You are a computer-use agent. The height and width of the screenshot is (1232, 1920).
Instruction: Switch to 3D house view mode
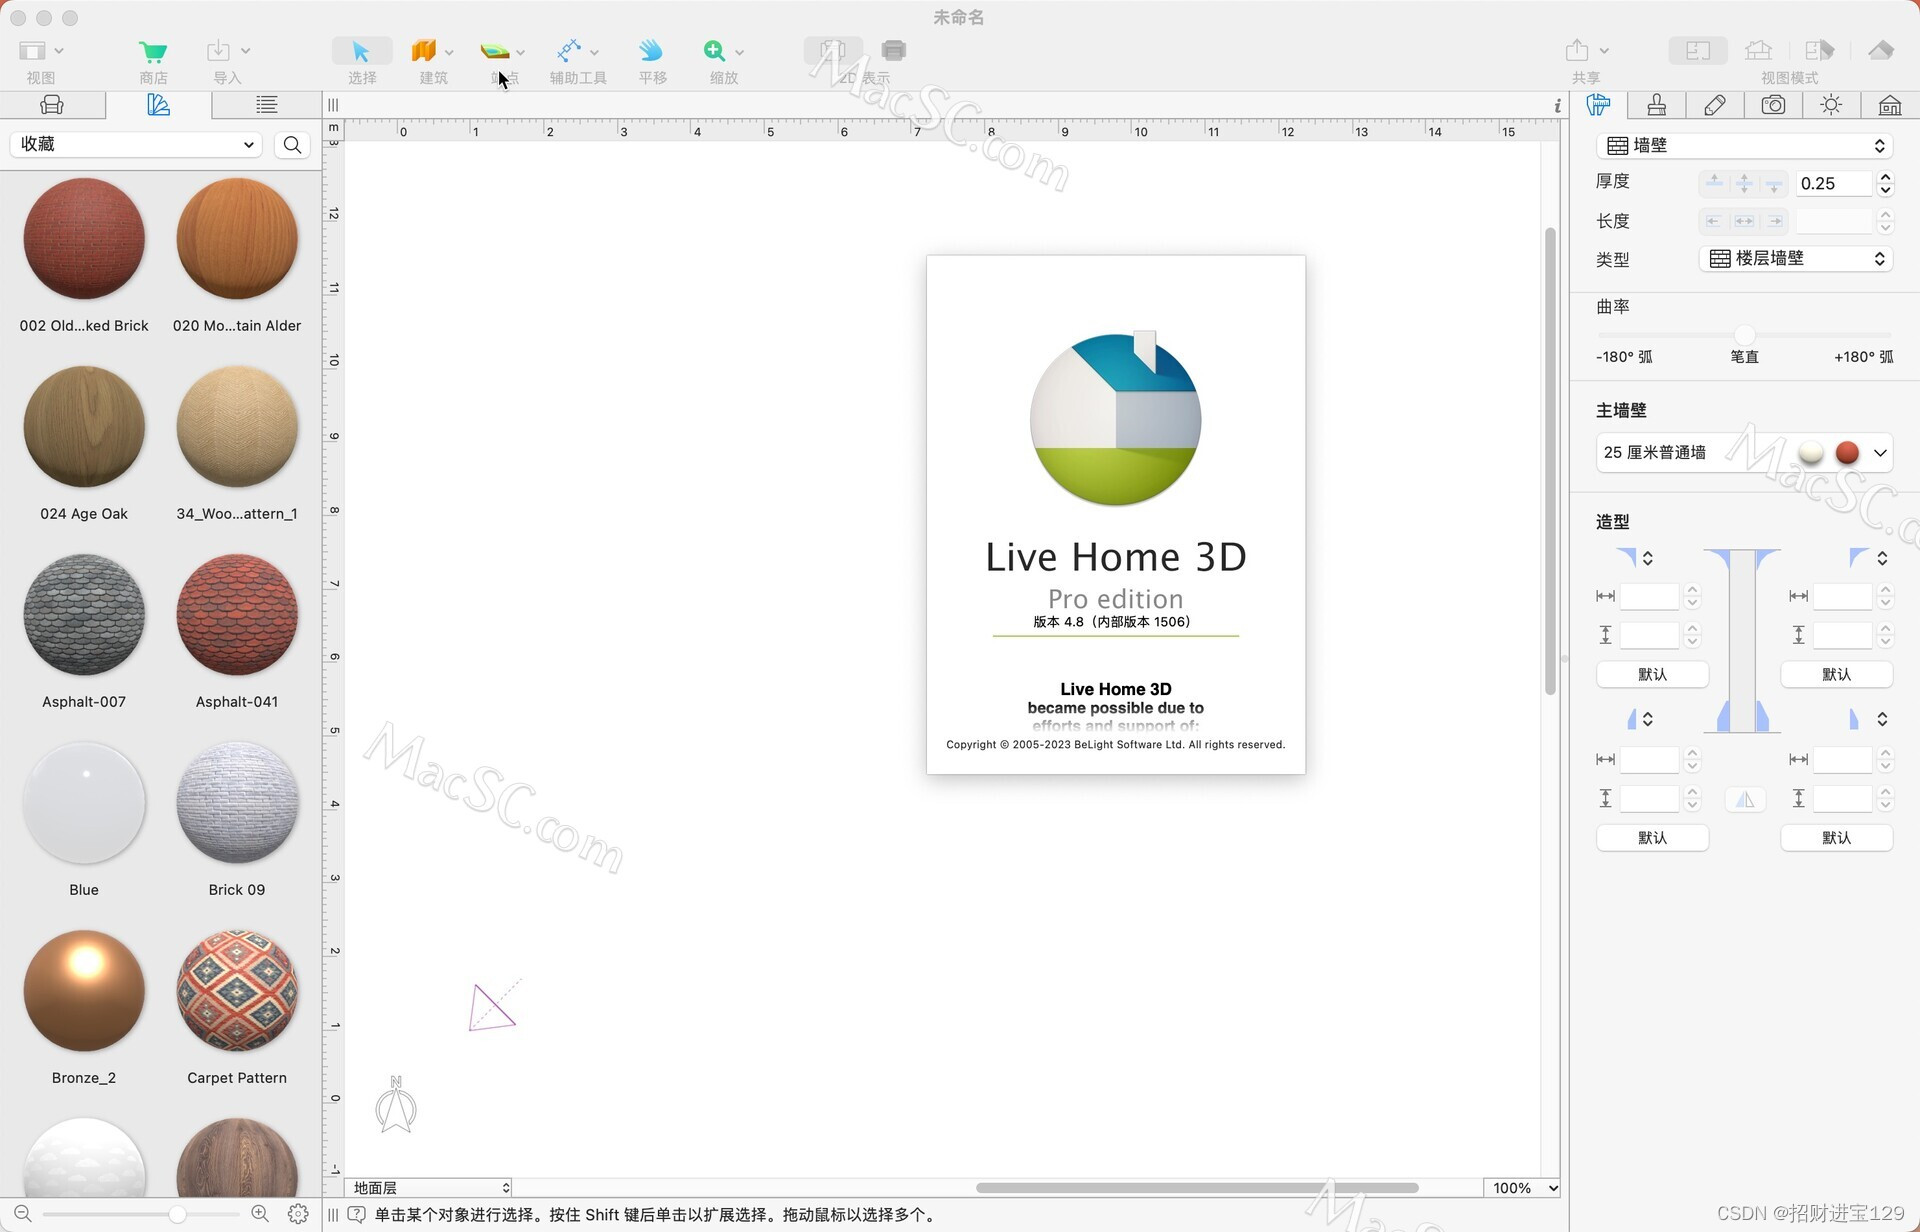pos(1758,50)
